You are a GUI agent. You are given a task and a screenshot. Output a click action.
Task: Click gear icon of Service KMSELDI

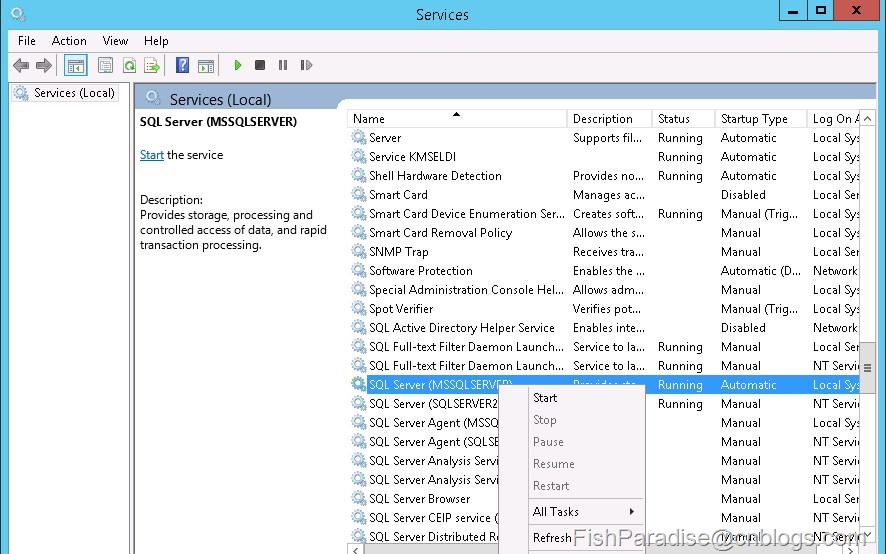pos(358,157)
